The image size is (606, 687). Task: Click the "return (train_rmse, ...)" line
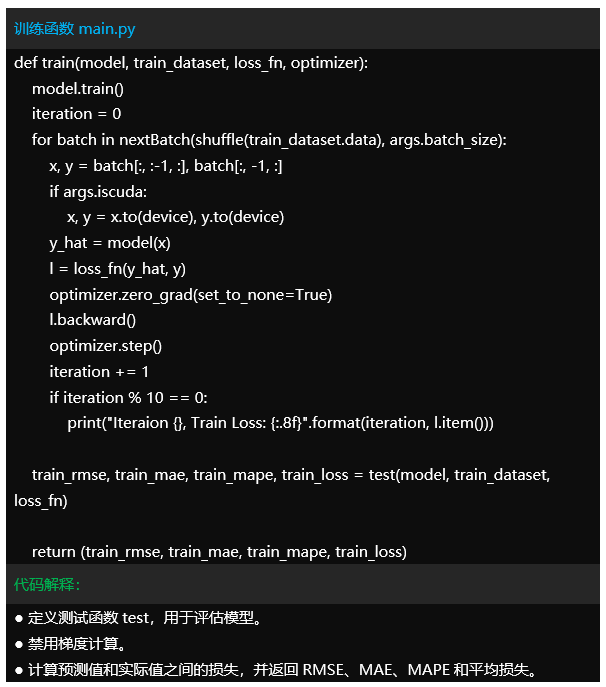219,551
